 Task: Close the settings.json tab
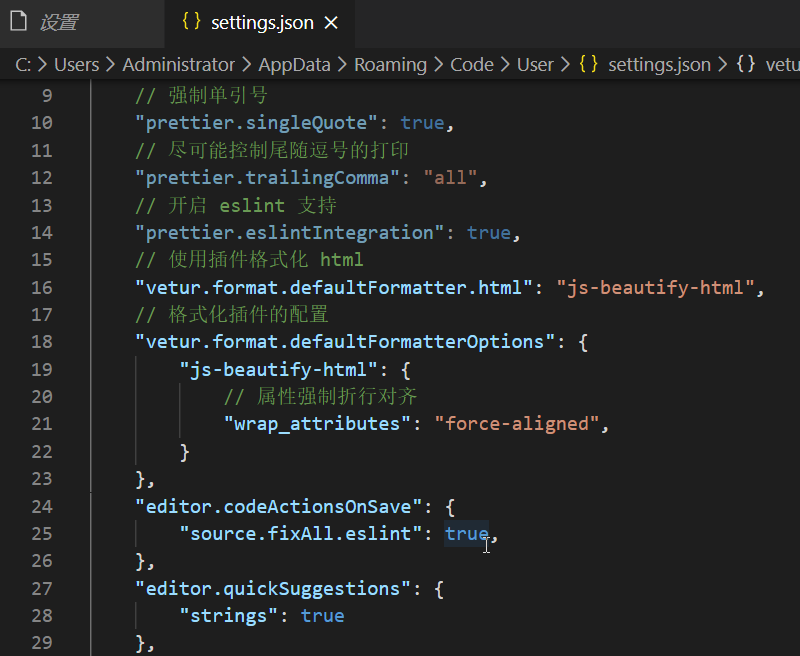(331, 22)
